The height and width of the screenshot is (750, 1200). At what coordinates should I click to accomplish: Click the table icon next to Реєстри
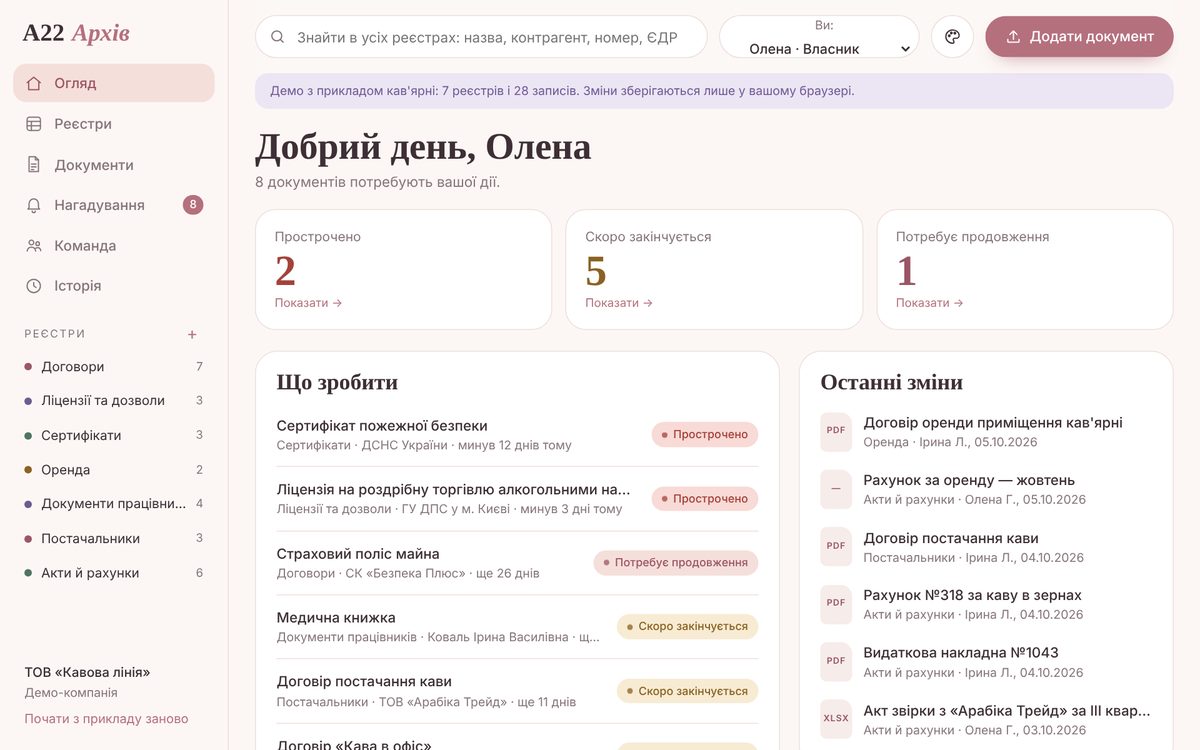34,124
